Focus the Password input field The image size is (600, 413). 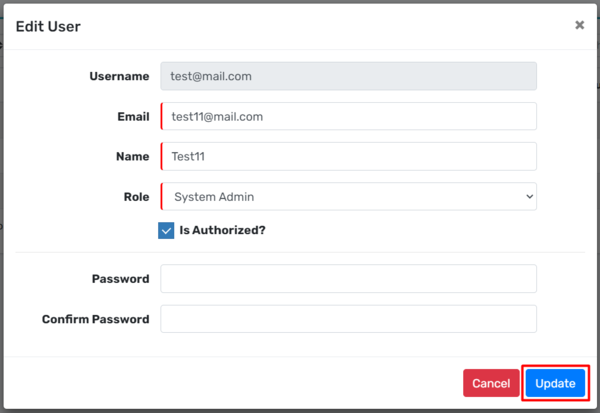coord(348,279)
